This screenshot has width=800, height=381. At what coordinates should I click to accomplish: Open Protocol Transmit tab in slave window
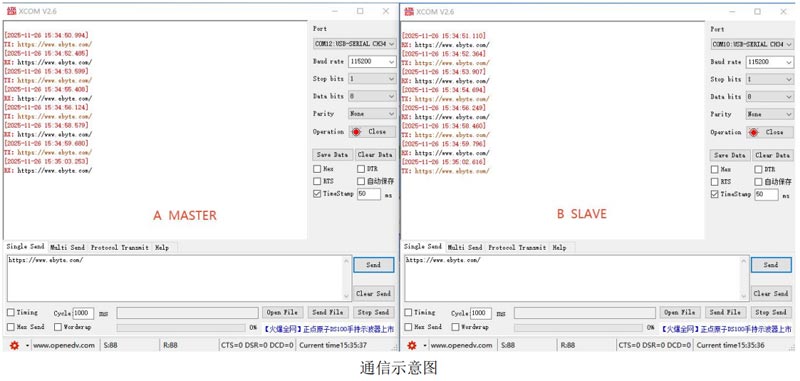[517, 247]
